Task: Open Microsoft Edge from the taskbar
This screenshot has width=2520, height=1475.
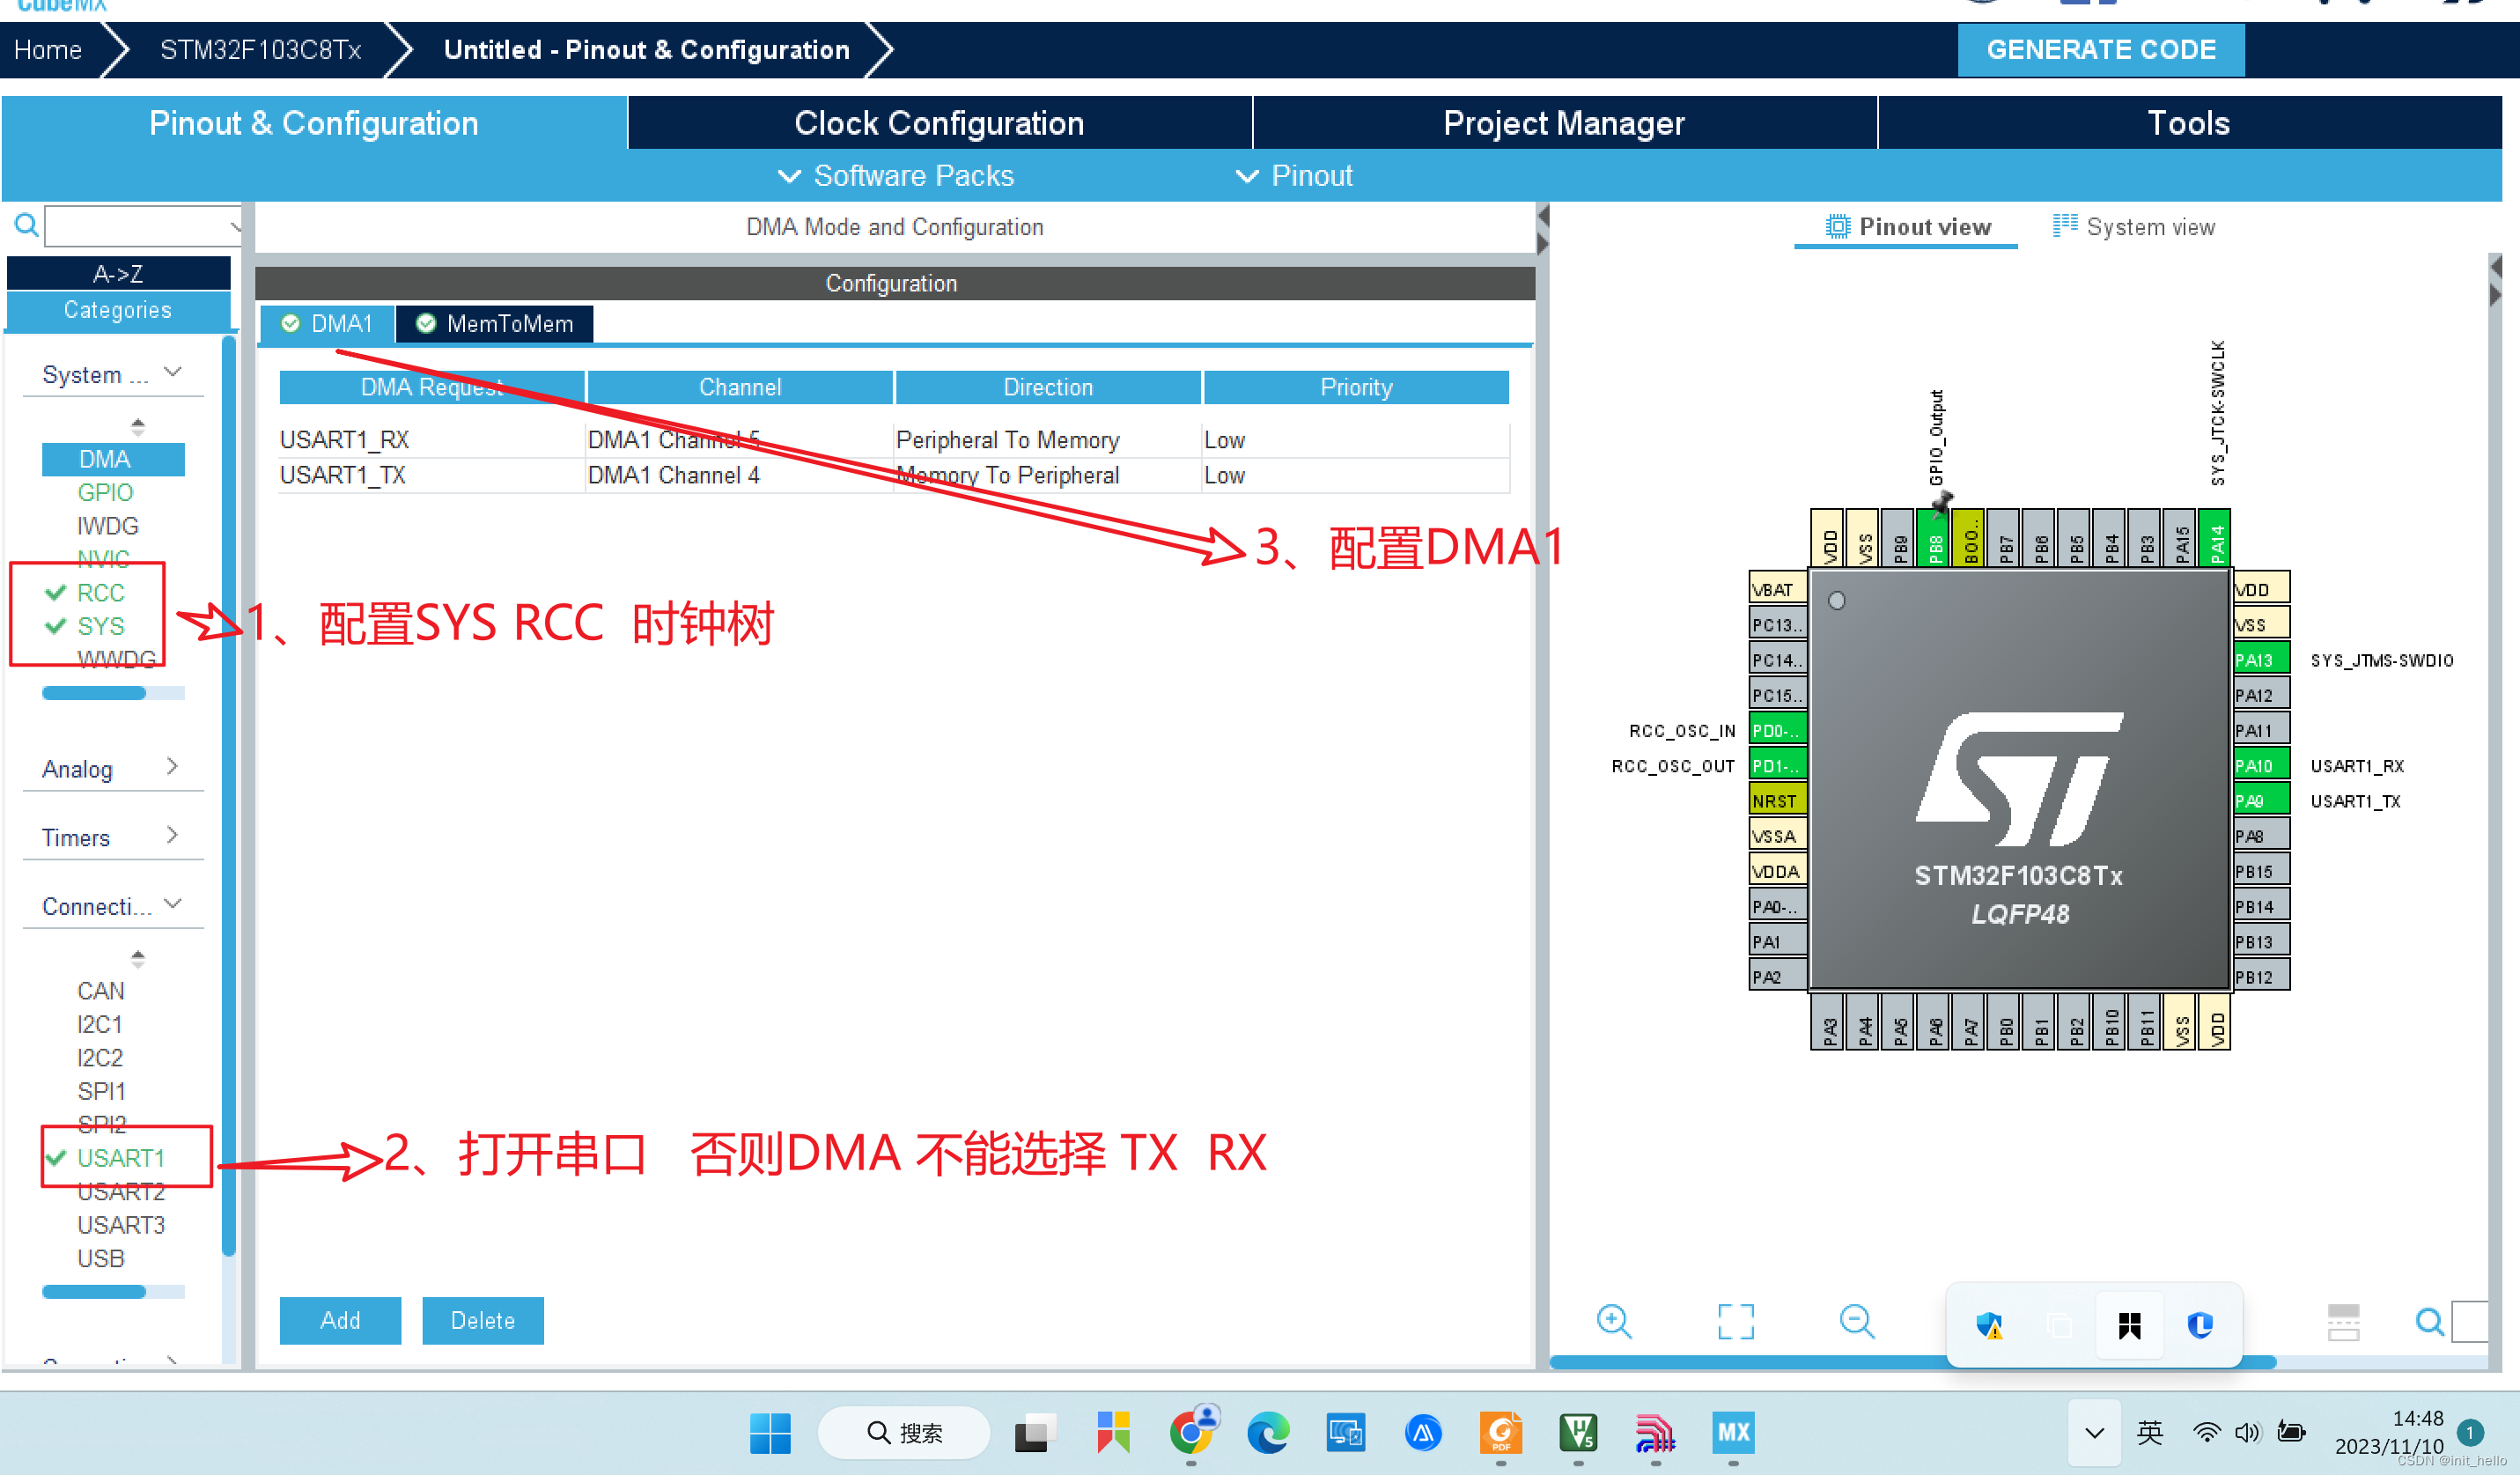Action: point(1267,1433)
